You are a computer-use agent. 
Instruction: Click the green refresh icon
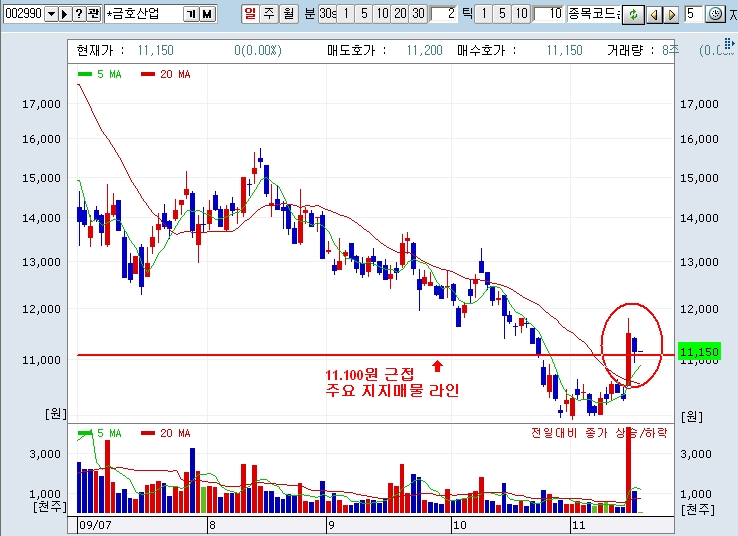[633, 14]
